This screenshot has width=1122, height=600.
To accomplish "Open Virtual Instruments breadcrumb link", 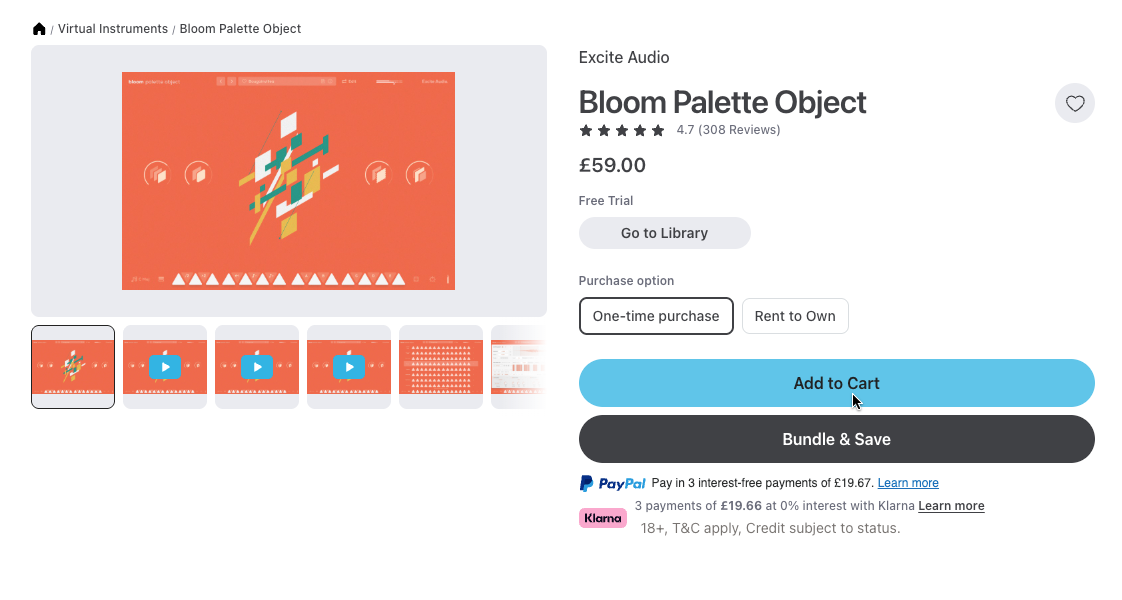I will (x=113, y=29).
